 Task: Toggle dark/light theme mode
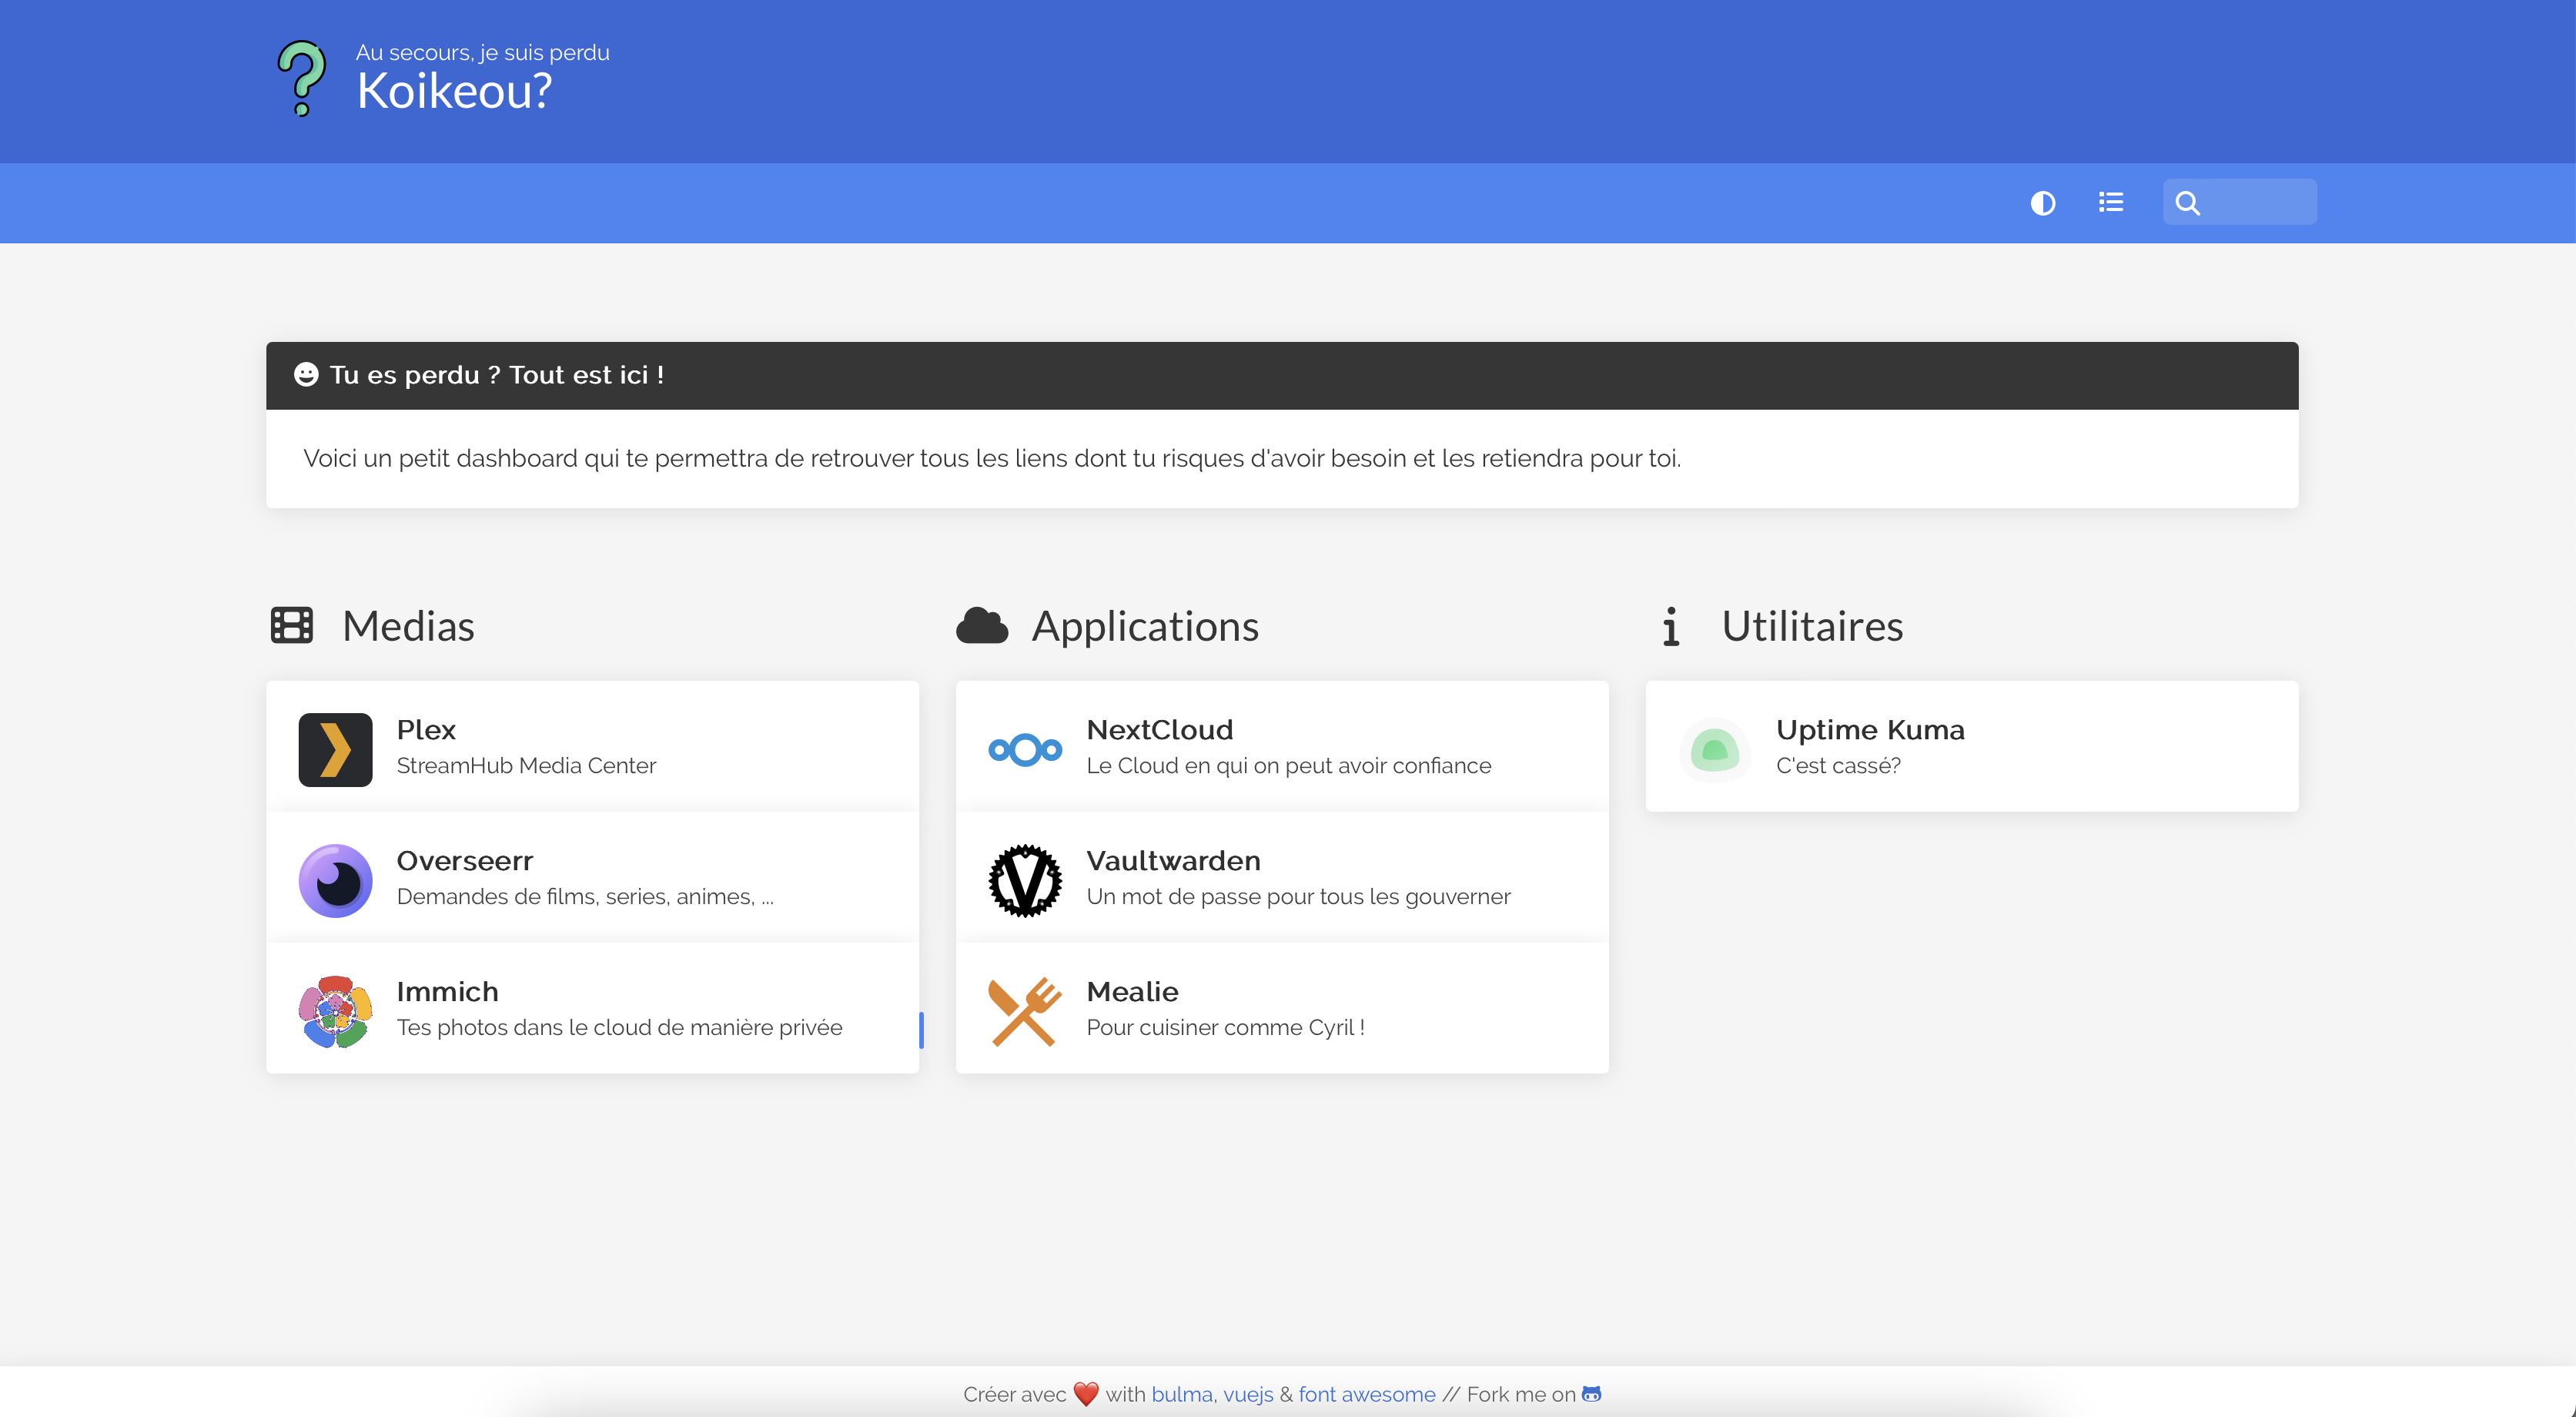[2042, 203]
